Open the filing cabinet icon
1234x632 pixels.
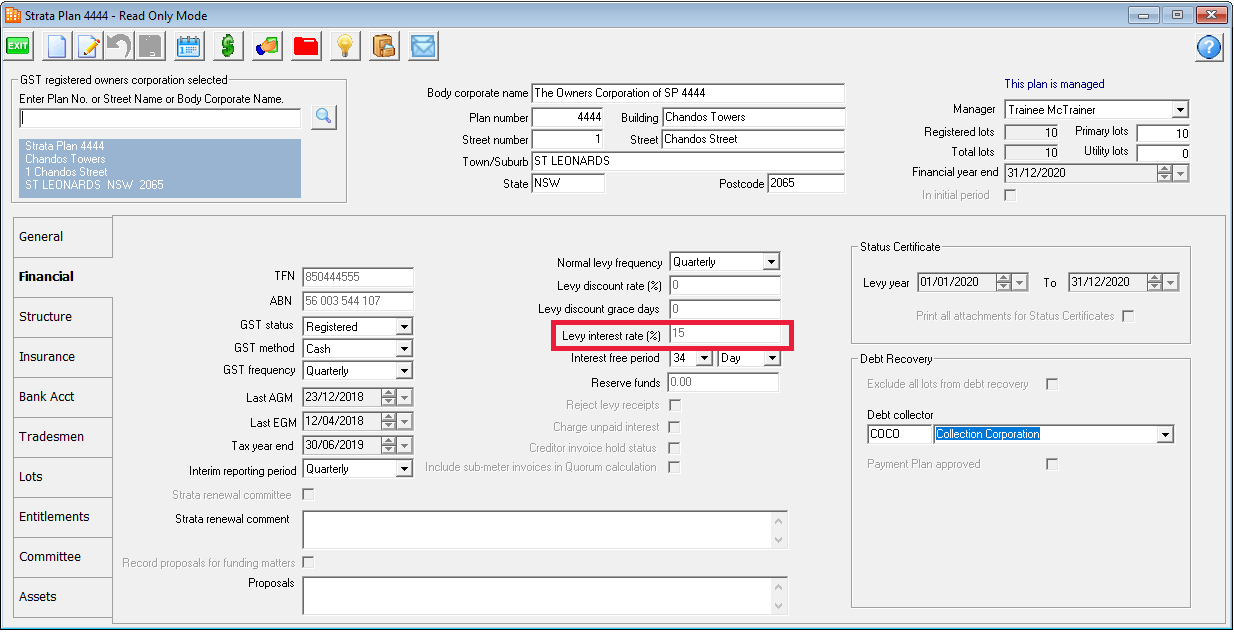(384, 46)
